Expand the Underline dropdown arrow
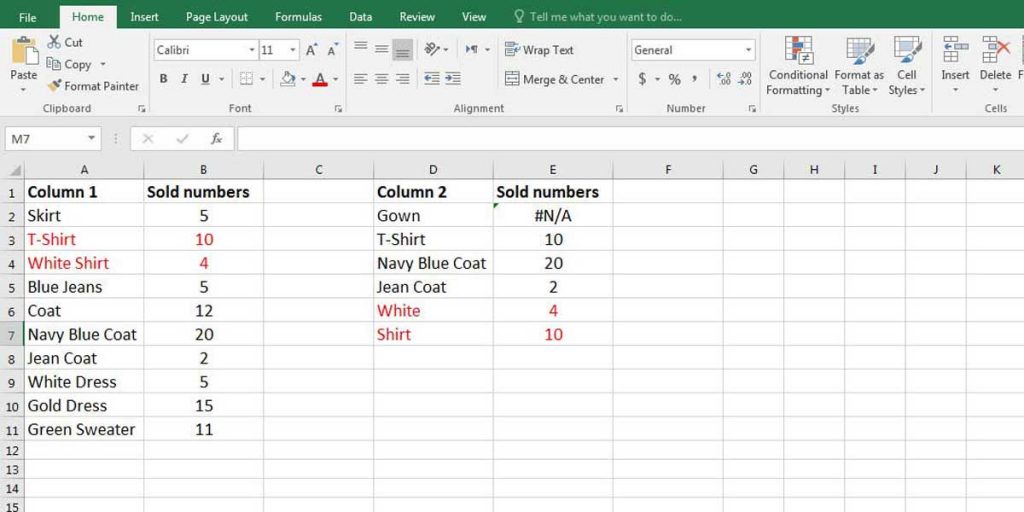This screenshot has width=1024, height=512. (221, 79)
